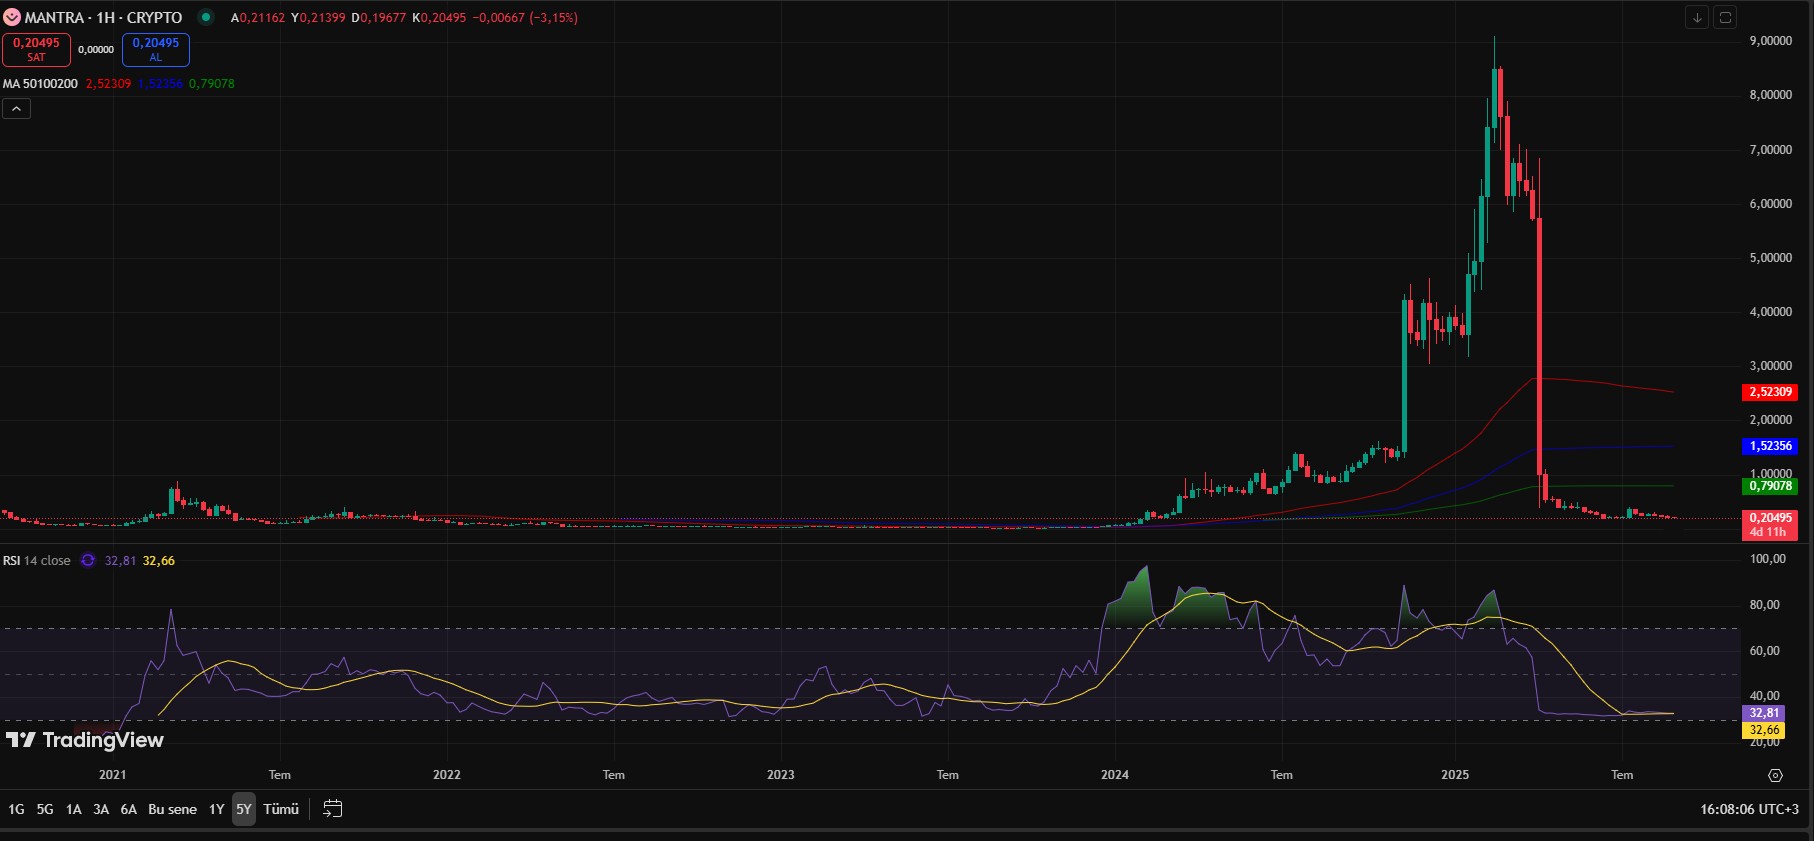Click the purple RSI loading circle icon
Image resolution: width=1814 pixels, height=841 pixels.
point(88,561)
